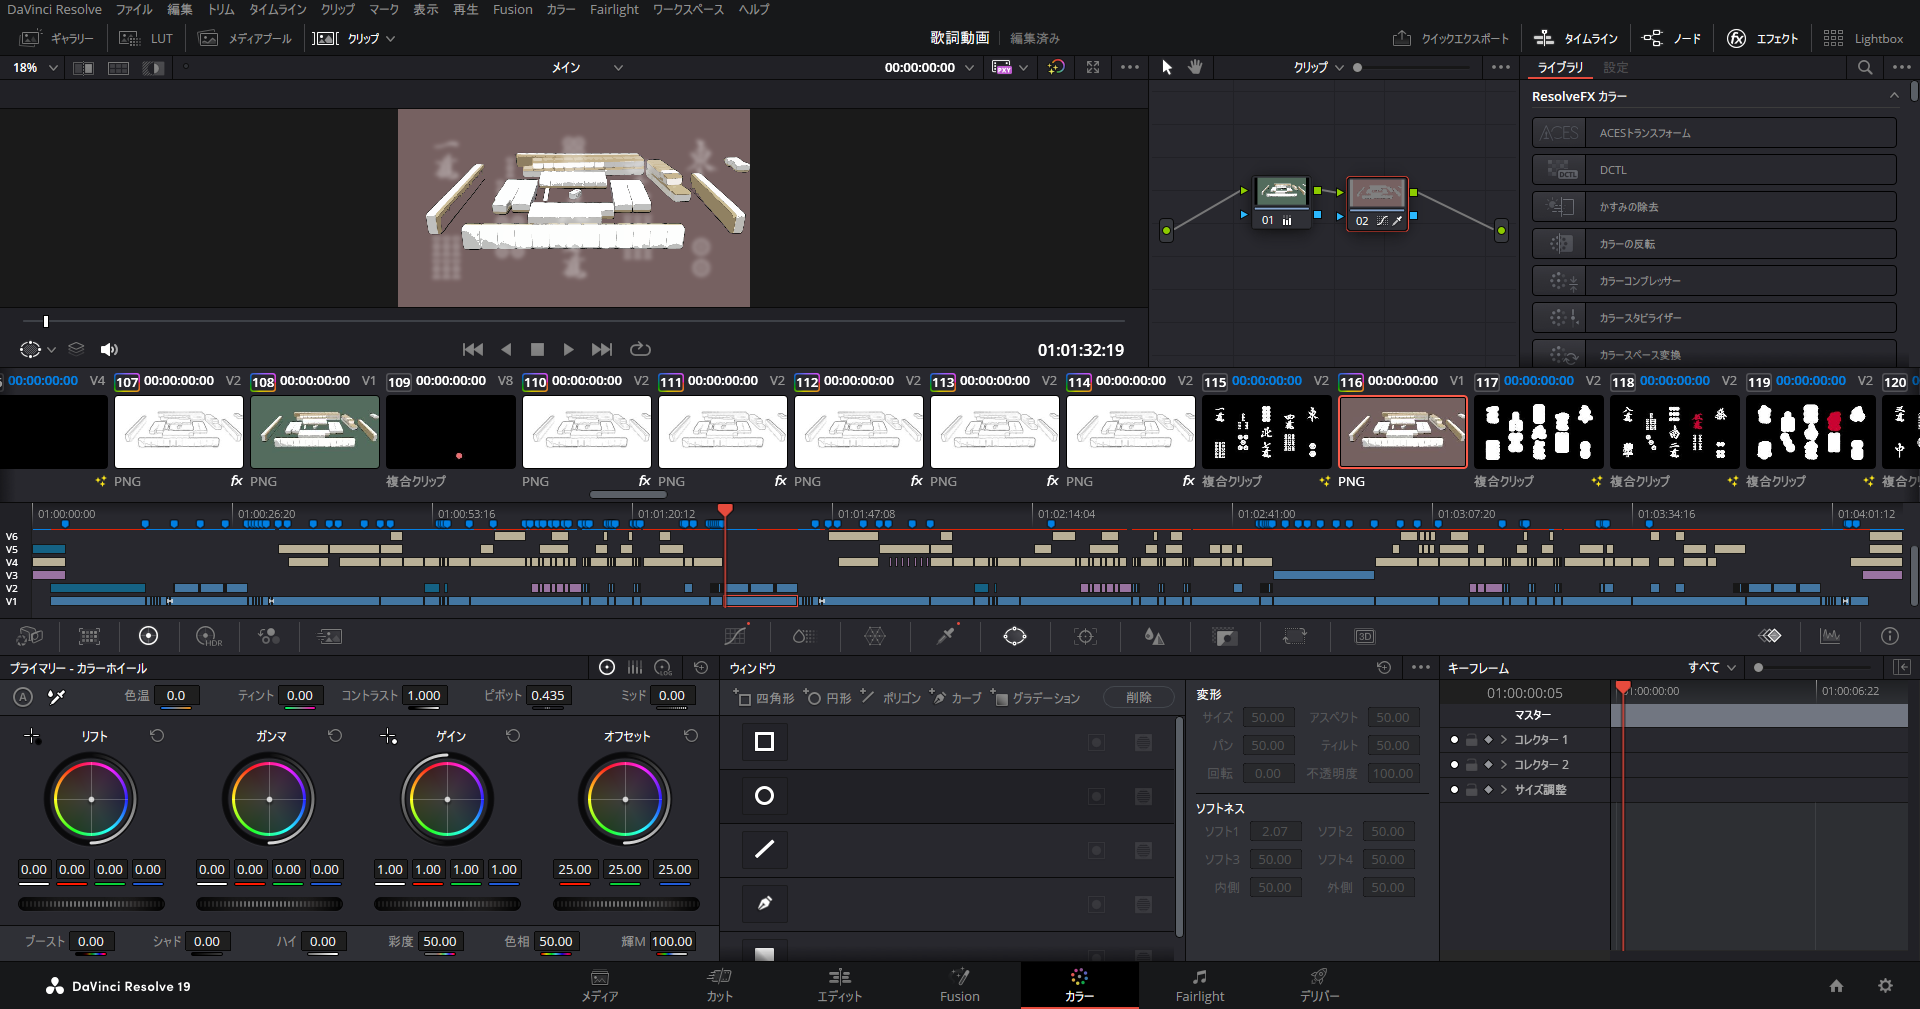1920x1009 pixels.
Task: Open the Tracker palette
Action: click(1085, 636)
